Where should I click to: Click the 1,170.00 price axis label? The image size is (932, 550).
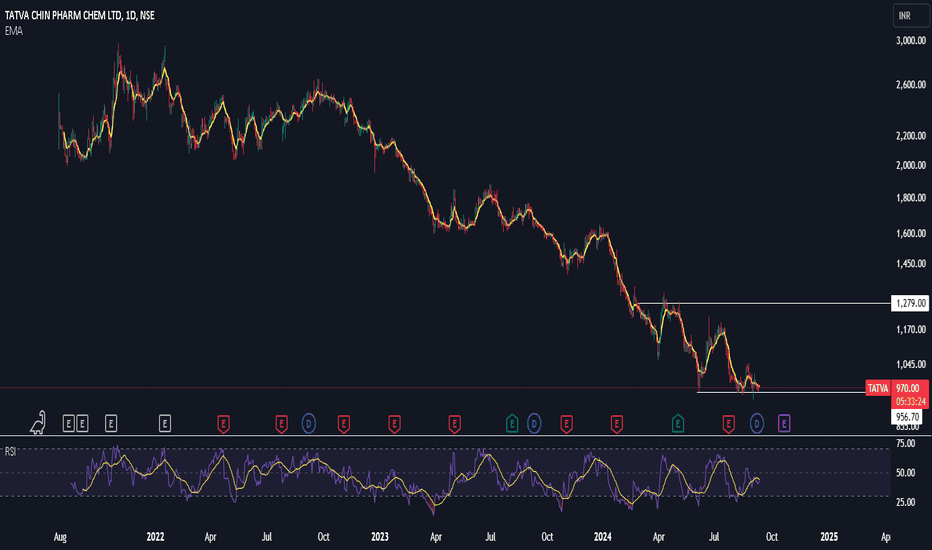[911, 329]
